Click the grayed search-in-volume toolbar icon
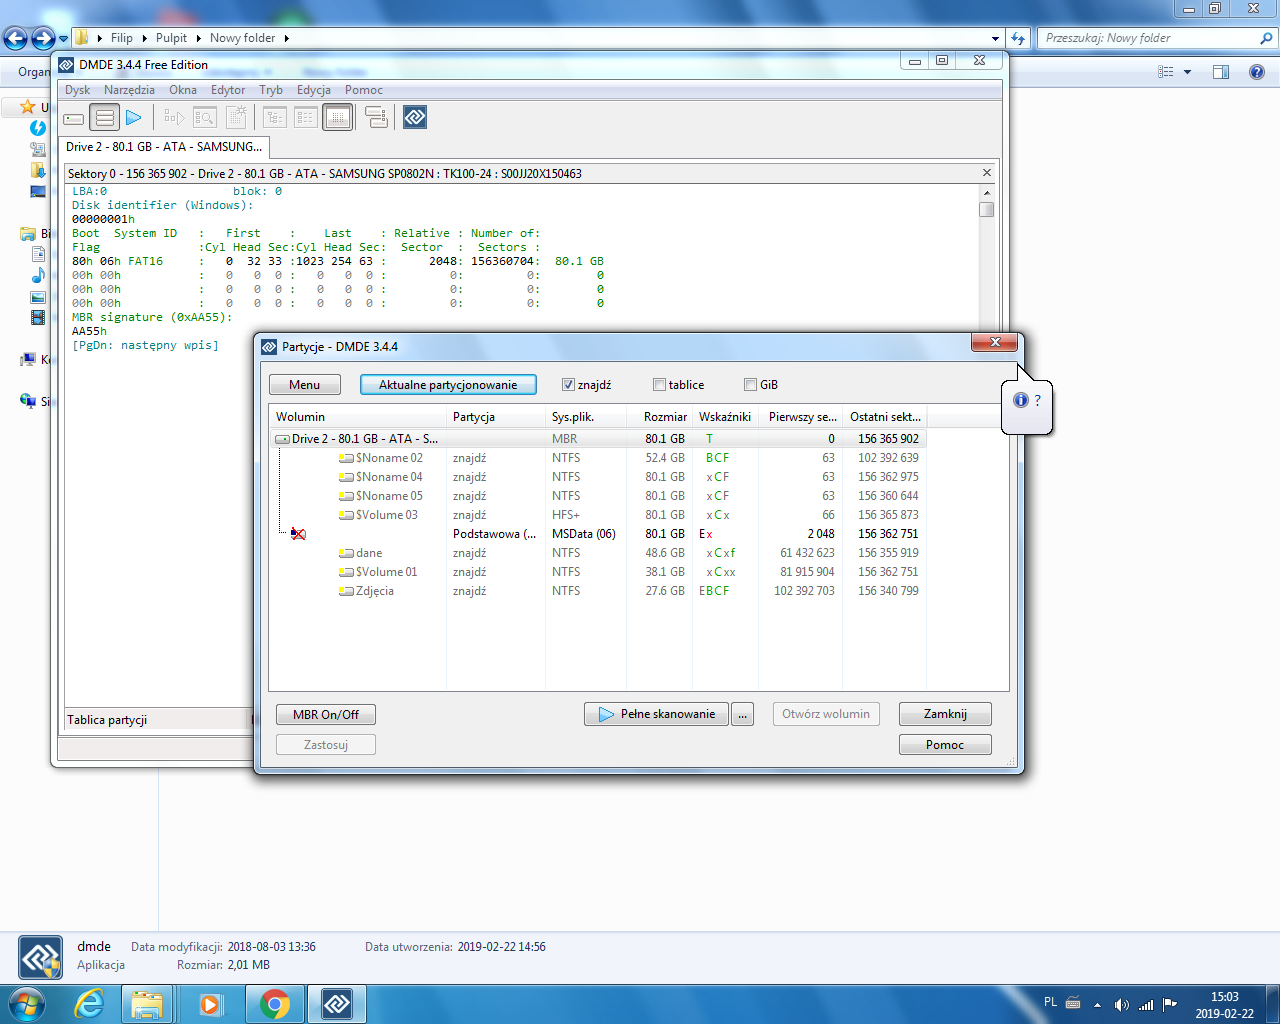 (204, 118)
